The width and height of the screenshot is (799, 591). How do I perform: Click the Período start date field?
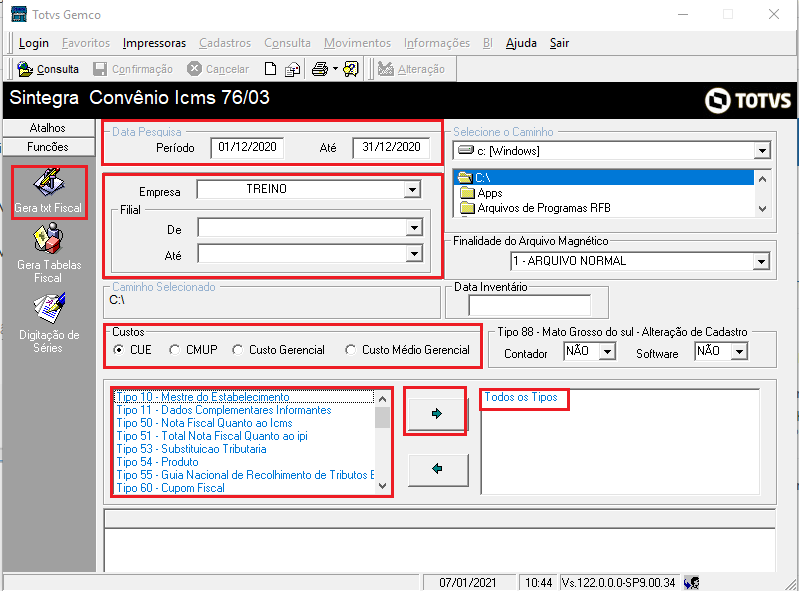pyautogui.click(x=247, y=147)
